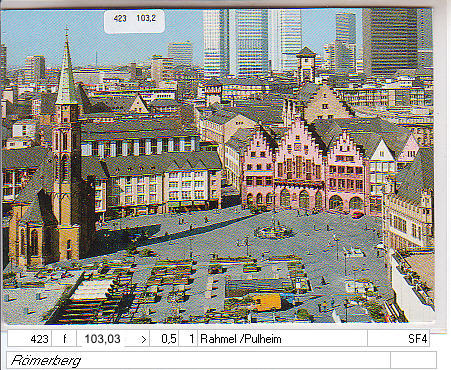Click the yellow truck in the postcard
The height and width of the screenshot is (370, 451).
pyautogui.click(x=267, y=302)
